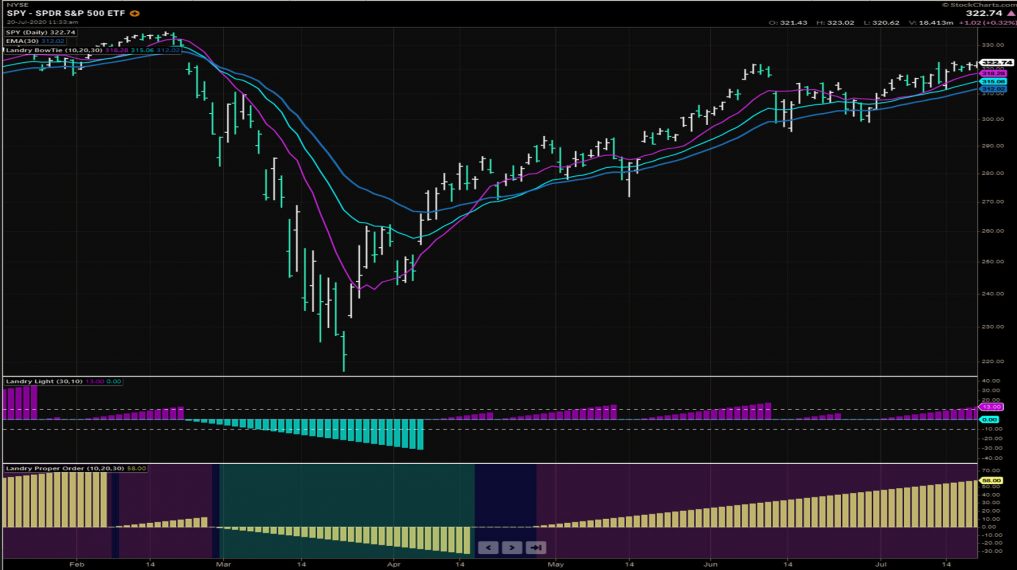Click the Mar date axis label
This screenshot has height=570, width=1017.
pyautogui.click(x=224, y=564)
